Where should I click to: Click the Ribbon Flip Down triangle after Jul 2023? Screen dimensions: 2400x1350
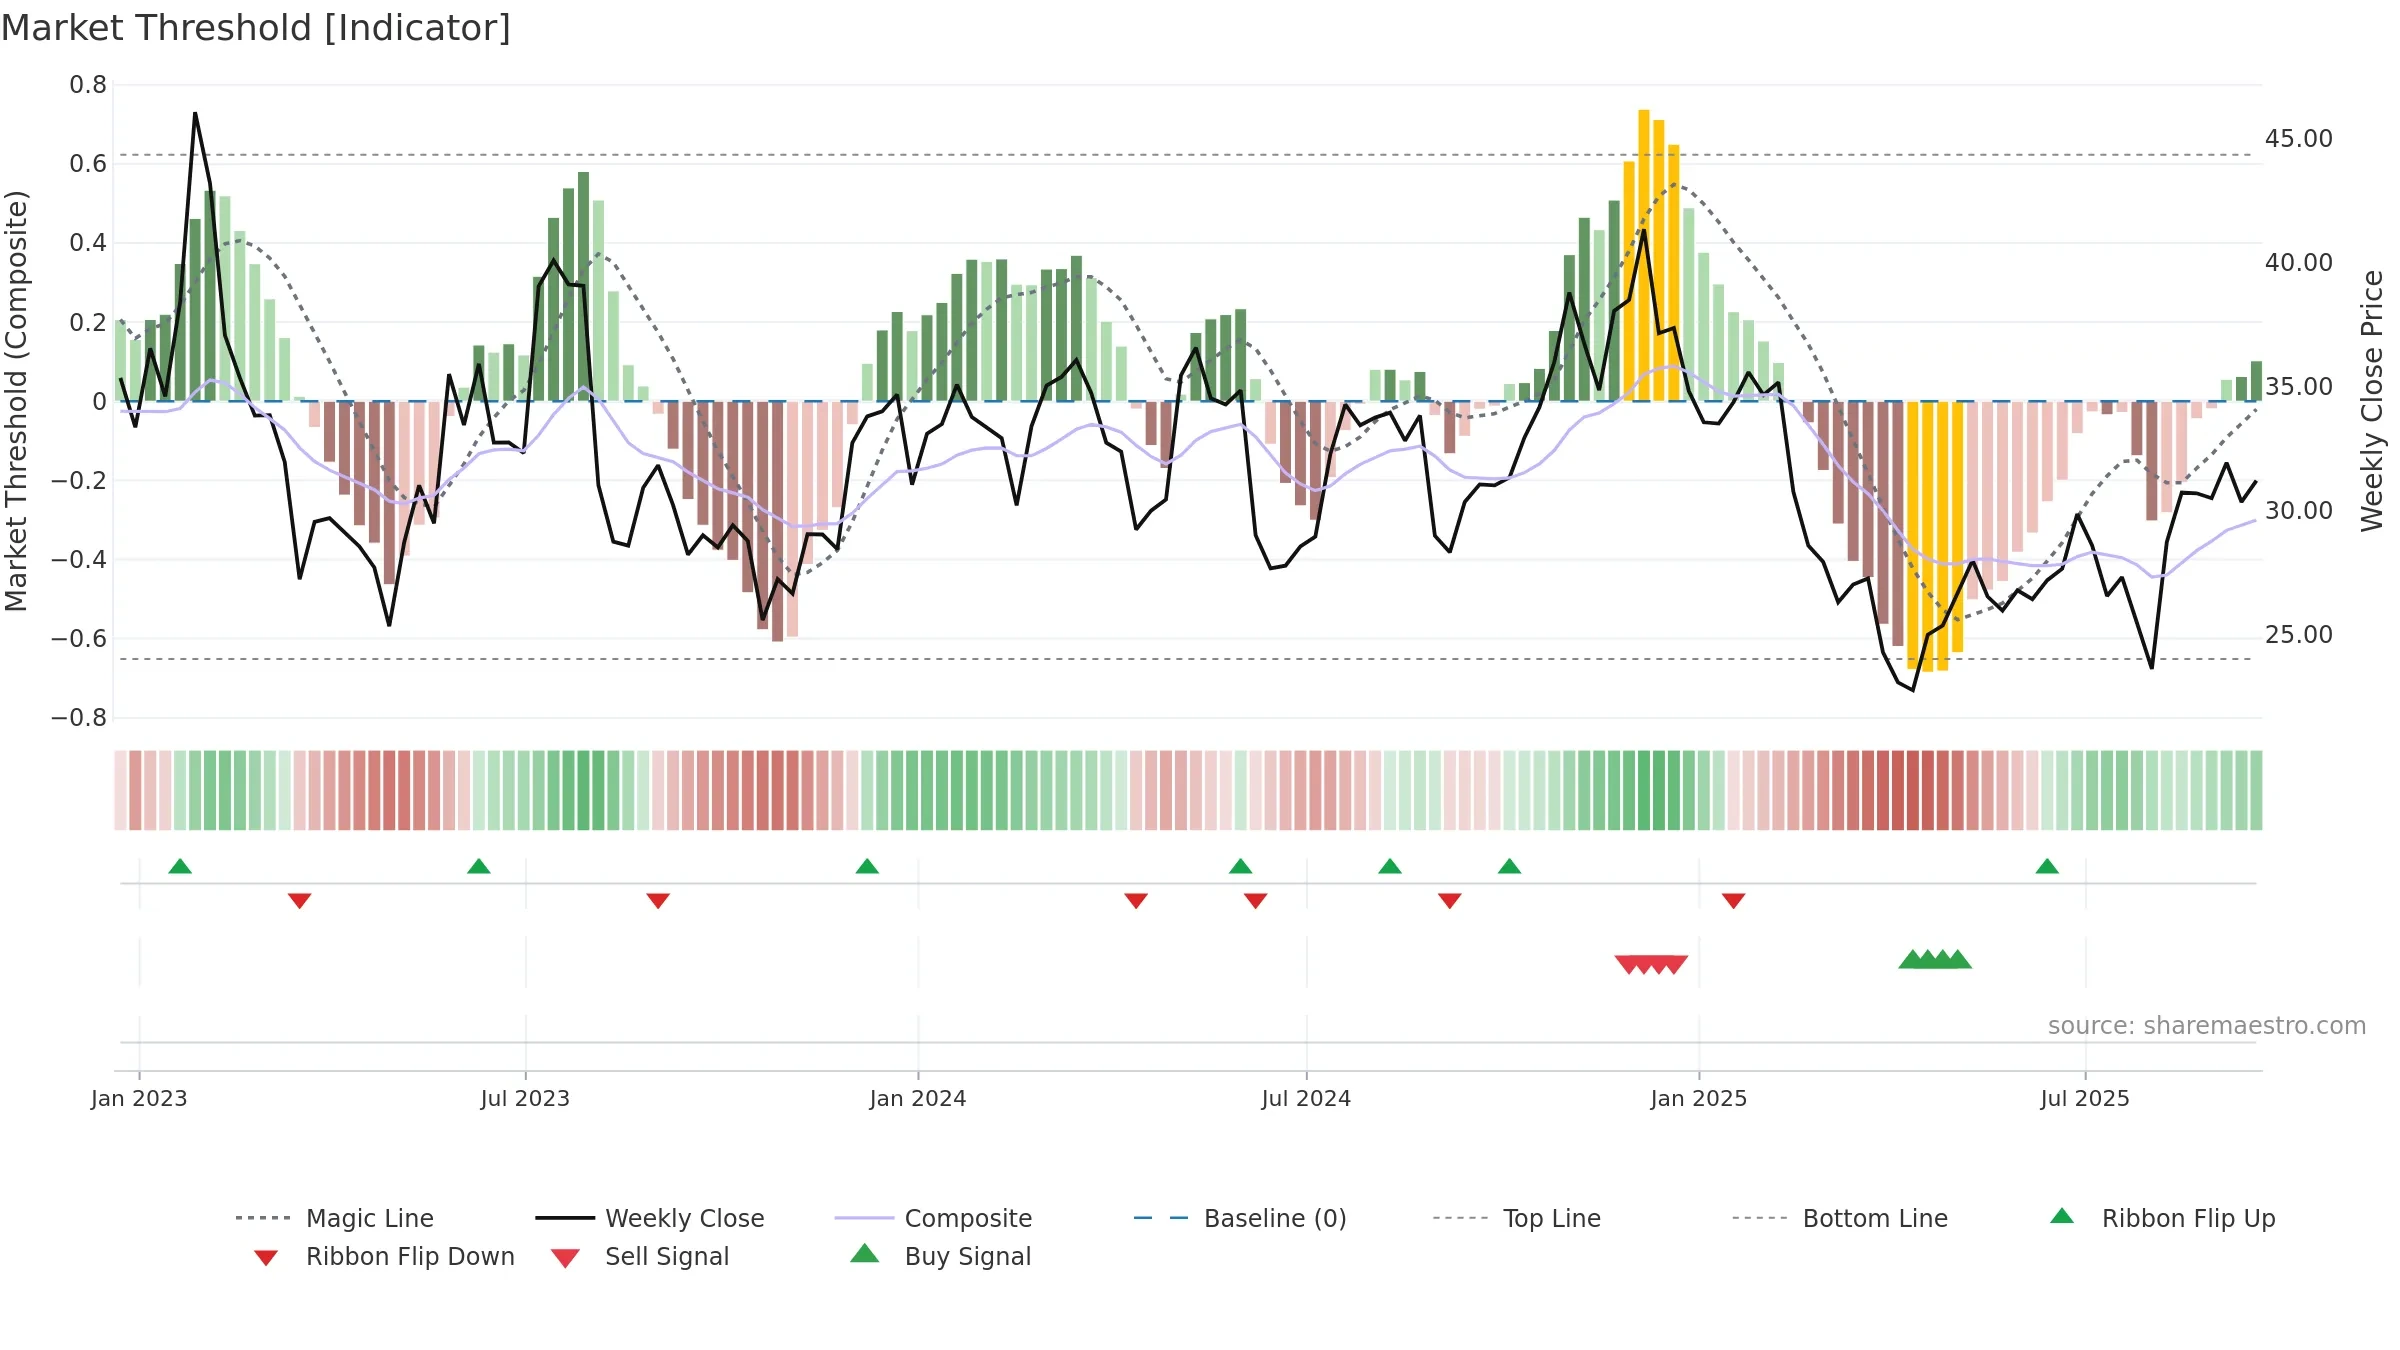658,901
